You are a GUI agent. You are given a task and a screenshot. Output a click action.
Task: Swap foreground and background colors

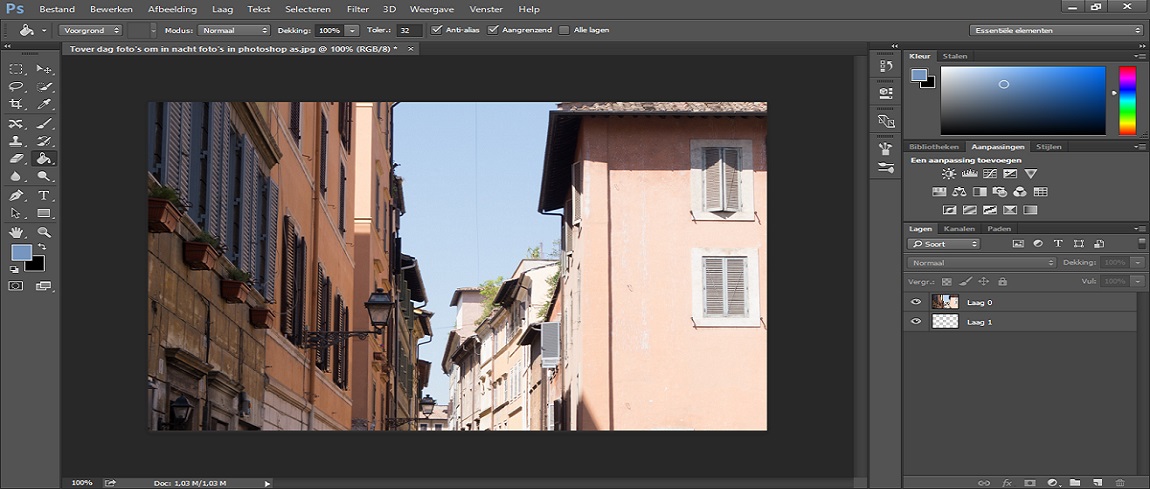(42, 247)
